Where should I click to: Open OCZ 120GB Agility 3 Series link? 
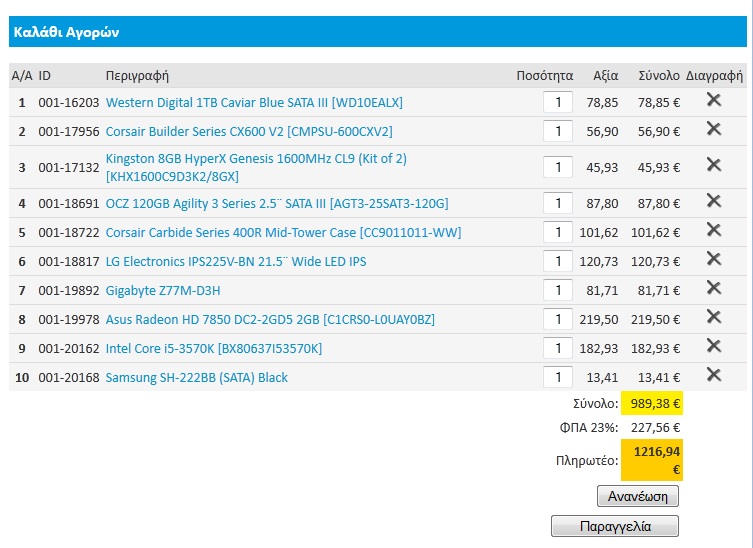point(277,204)
